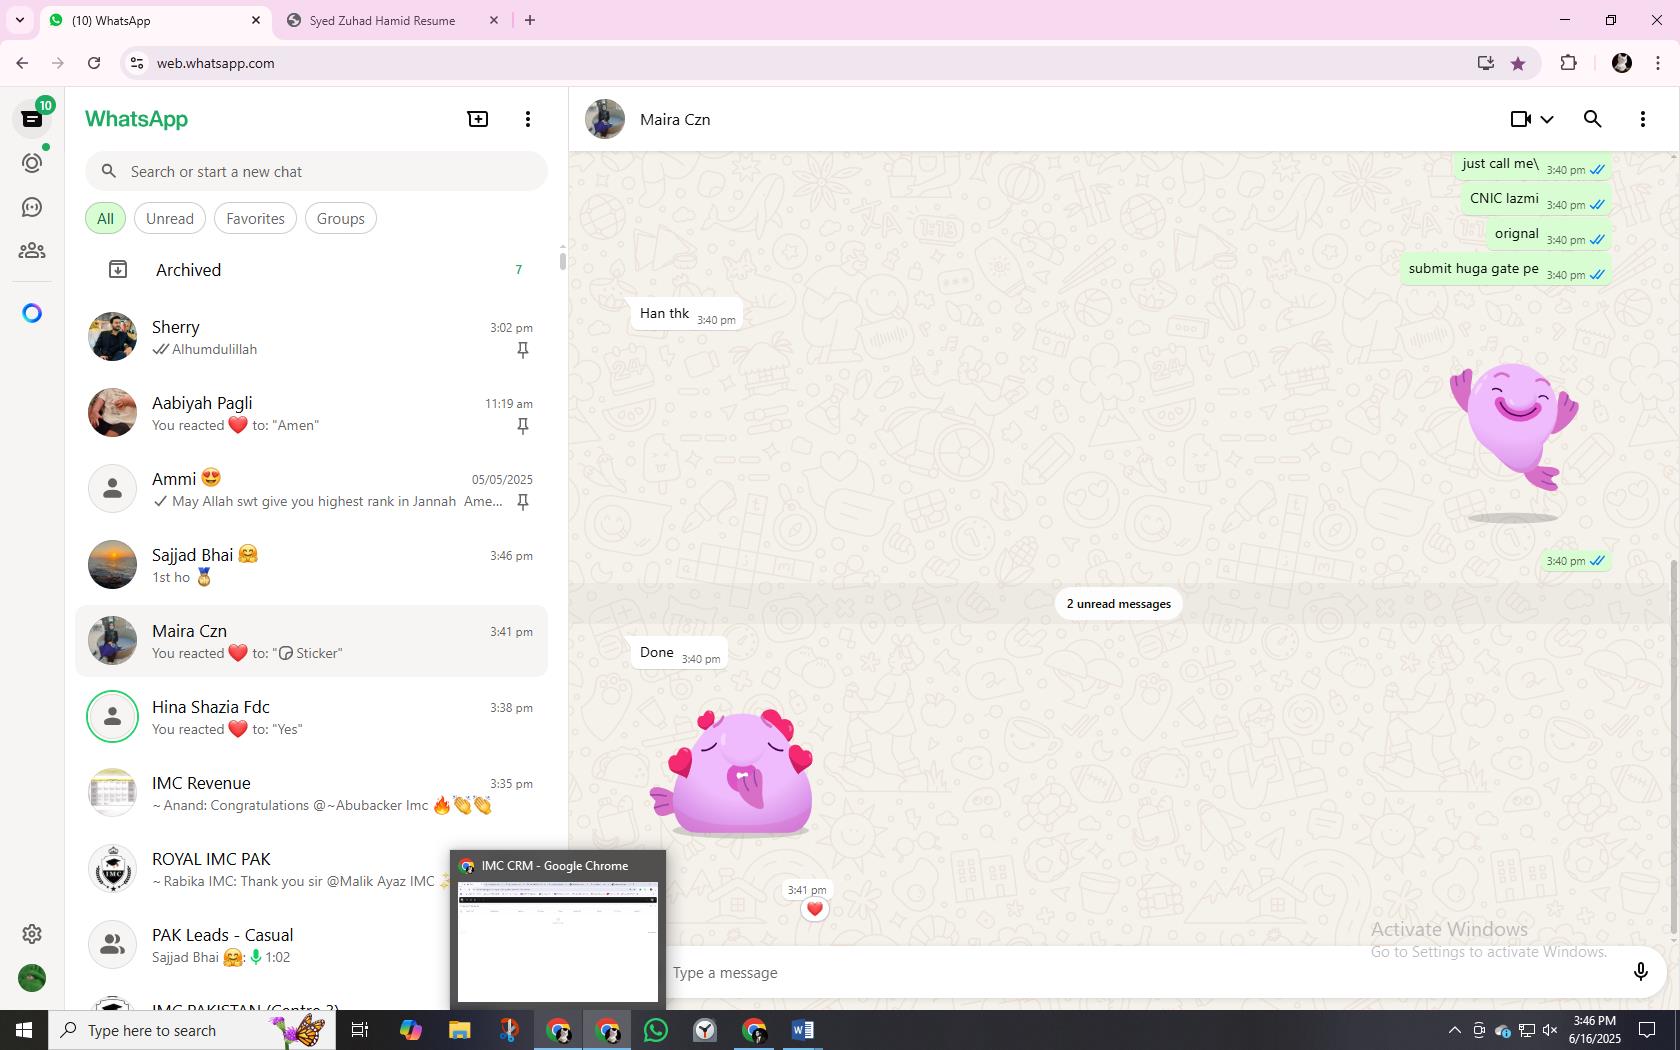Open the chat list menu dots

528,119
